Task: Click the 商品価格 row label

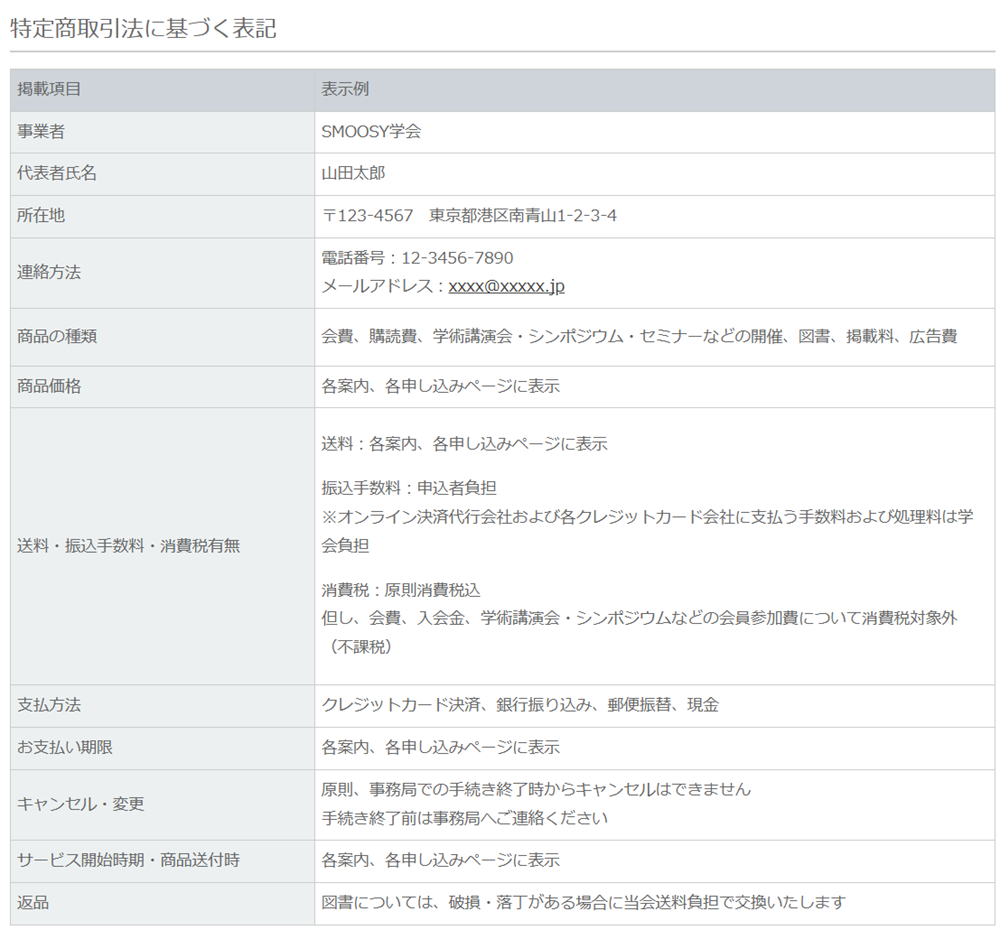Action: click(49, 387)
